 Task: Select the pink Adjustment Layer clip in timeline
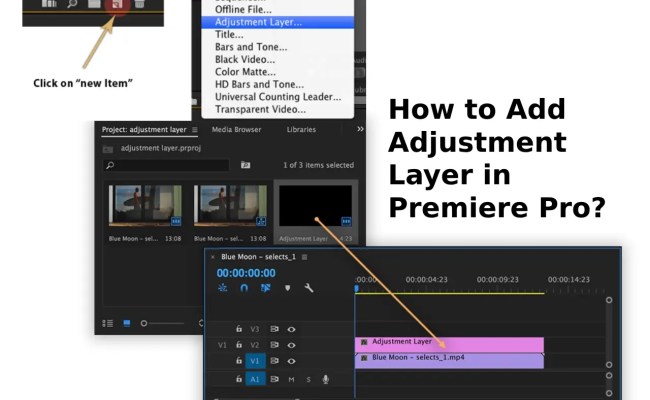click(x=449, y=344)
